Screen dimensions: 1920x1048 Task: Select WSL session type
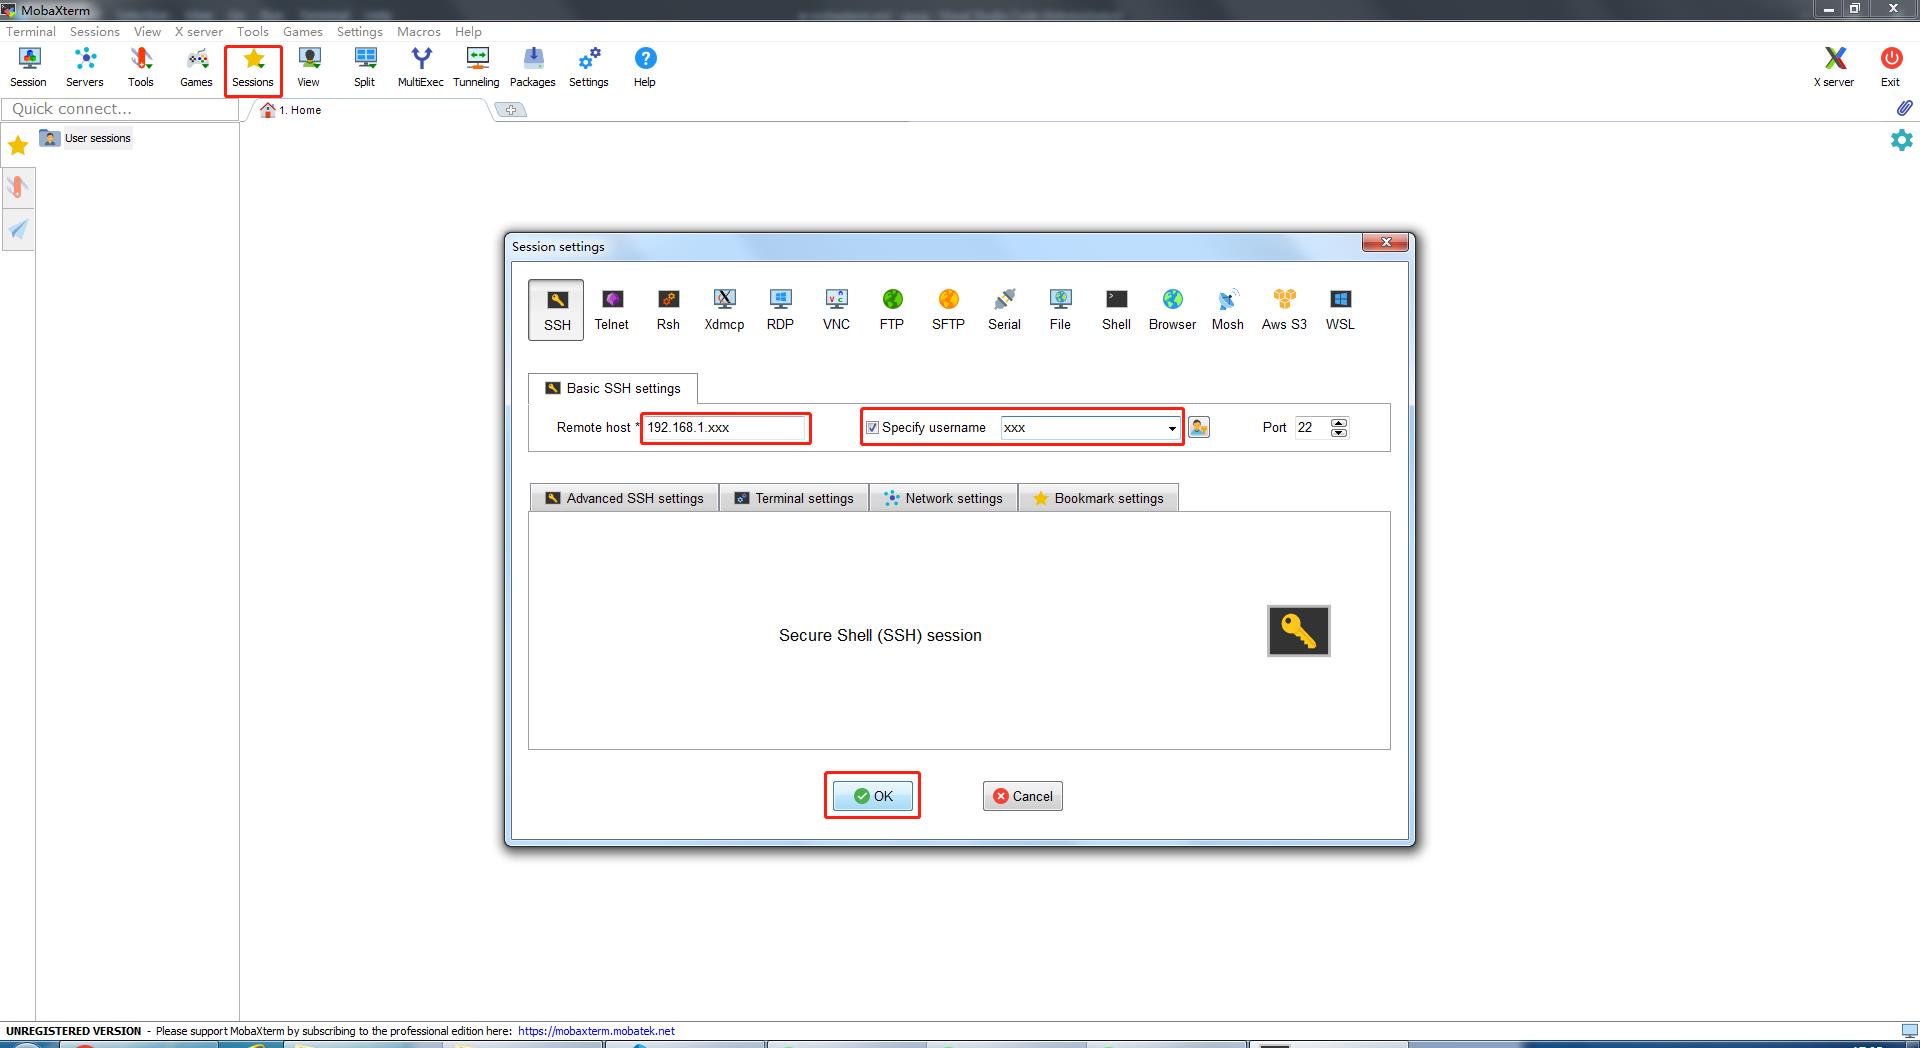[x=1340, y=310]
